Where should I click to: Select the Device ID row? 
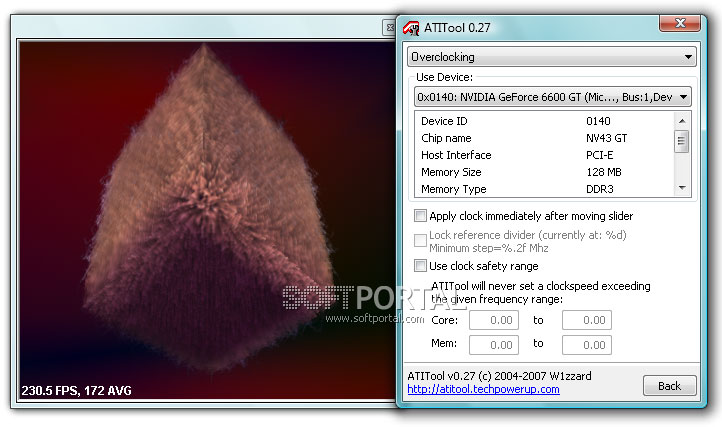tap(545, 121)
